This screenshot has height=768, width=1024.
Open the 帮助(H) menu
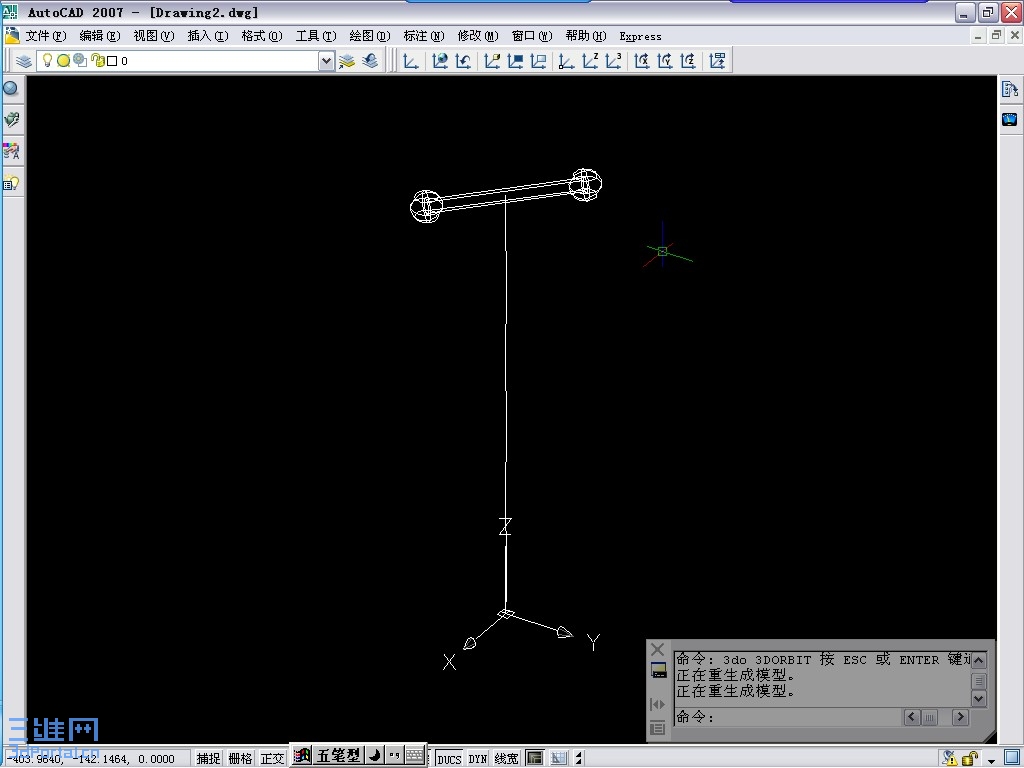[586, 36]
